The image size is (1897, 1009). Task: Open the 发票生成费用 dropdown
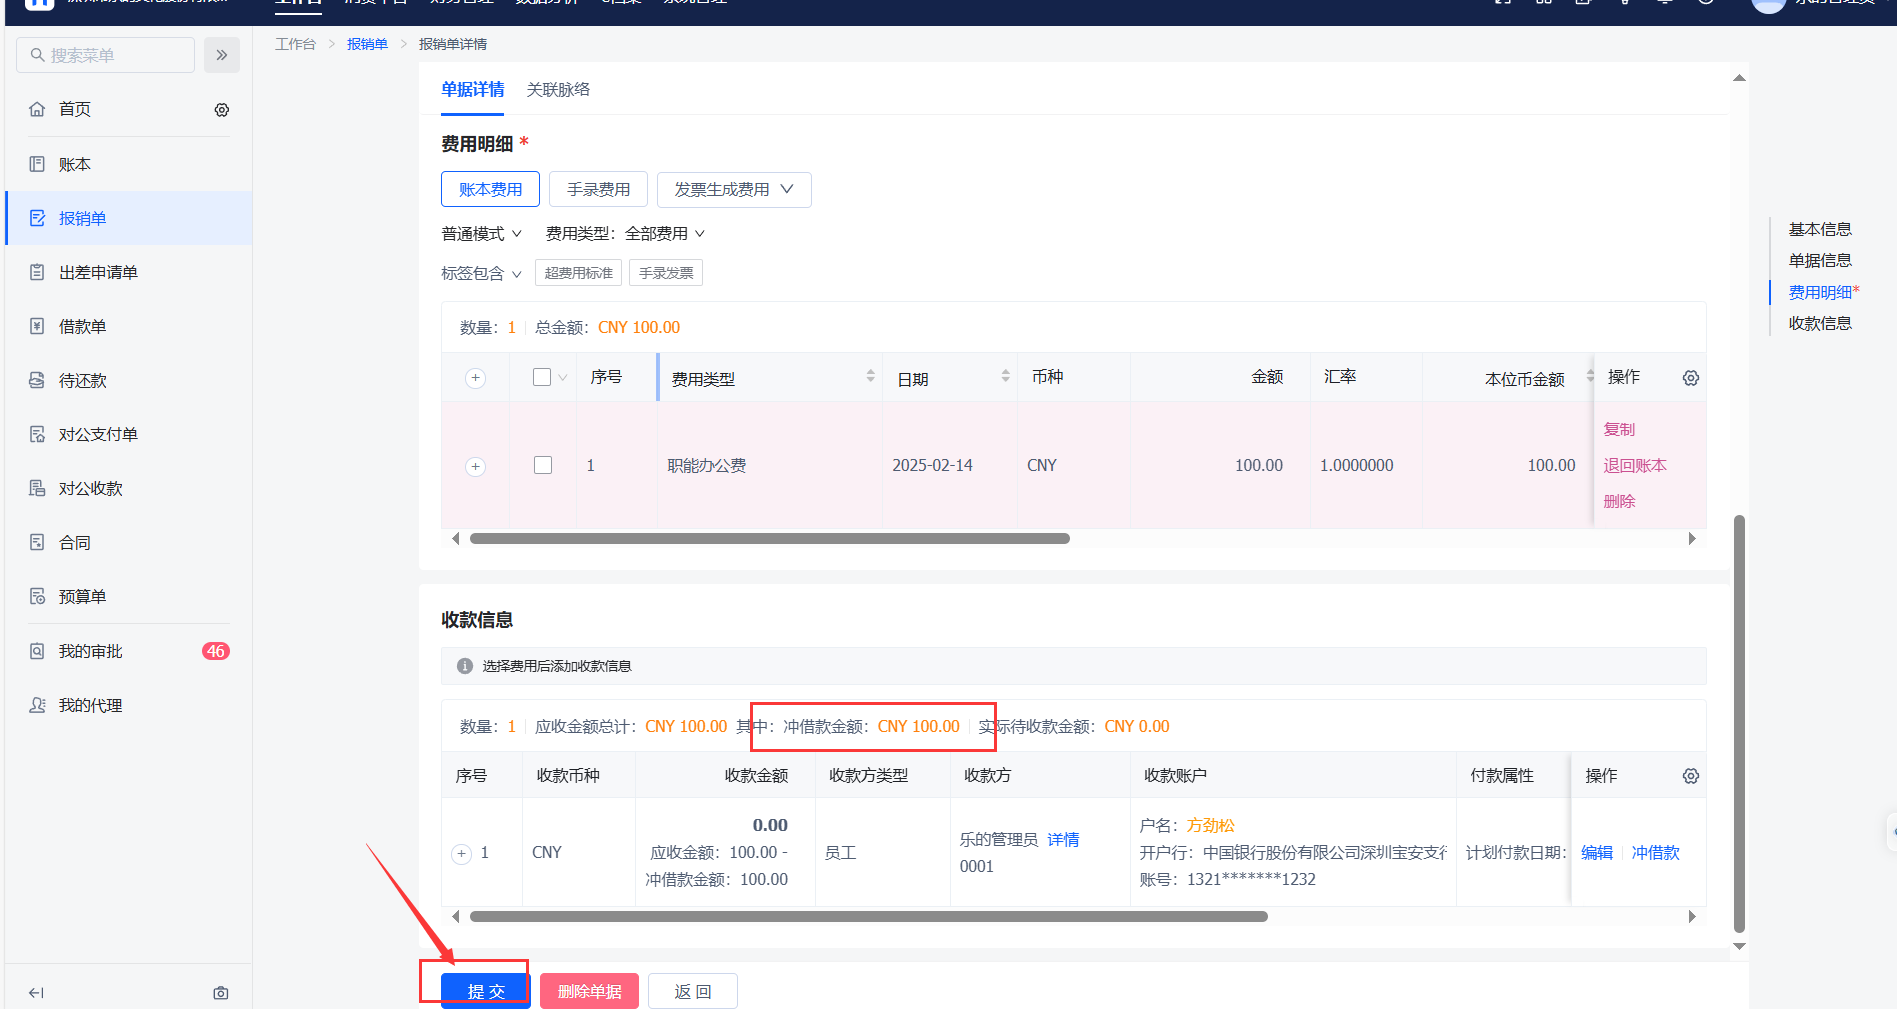pos(733,189)
